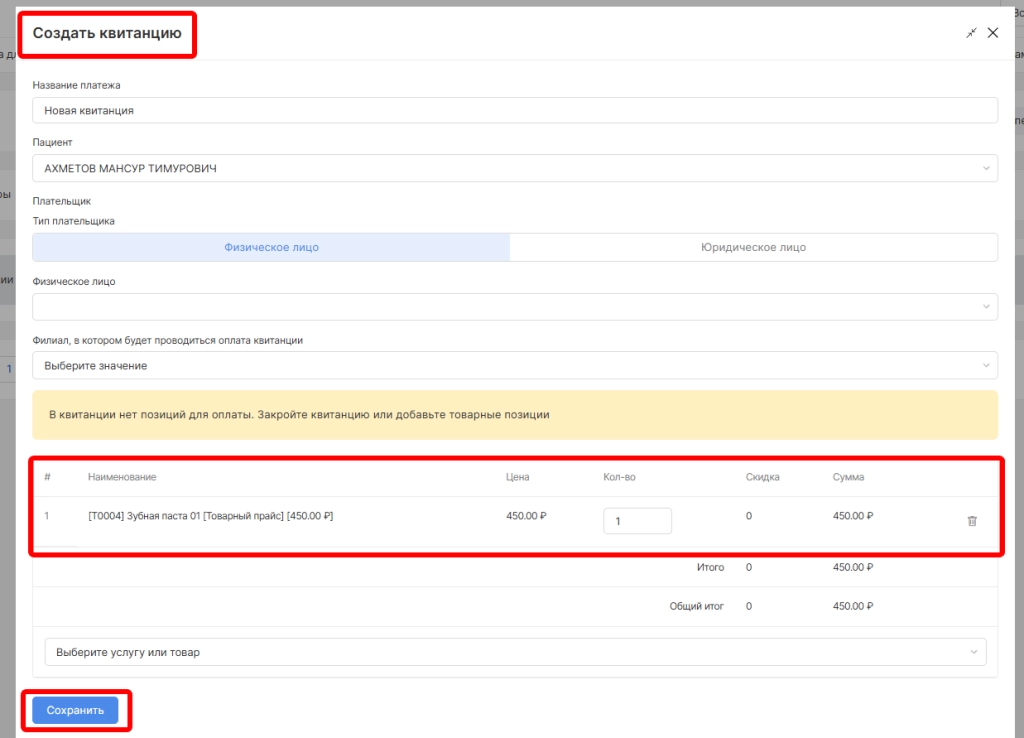Select Физическое лицо payer type

(271, 247)
